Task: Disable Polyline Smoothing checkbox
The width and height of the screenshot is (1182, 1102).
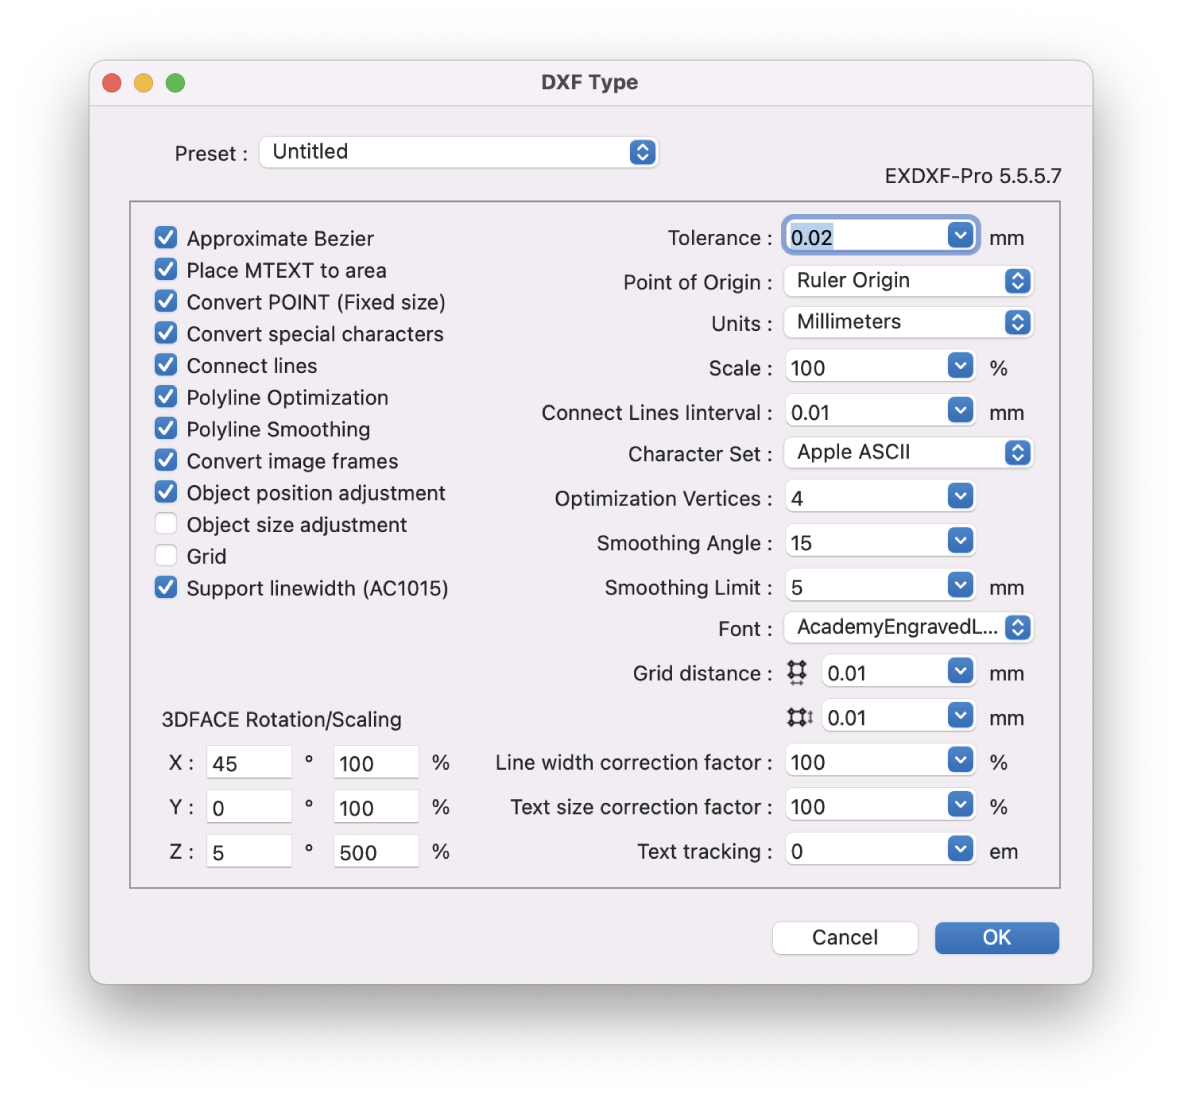Action: pyautogui.click(x=166, y=429)
